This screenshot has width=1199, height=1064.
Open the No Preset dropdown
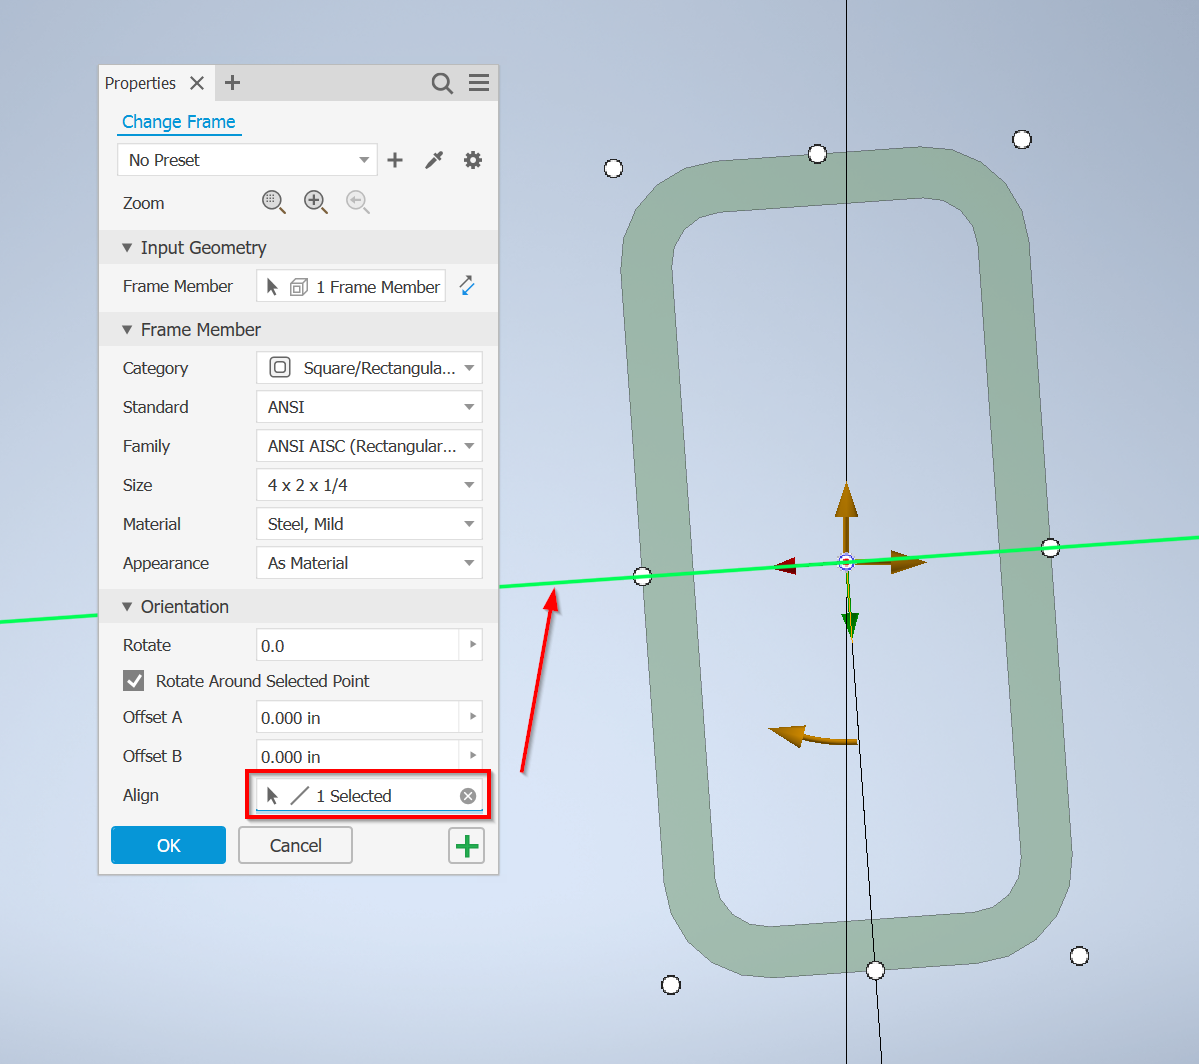pyautogui.click(x=247, y=160)
